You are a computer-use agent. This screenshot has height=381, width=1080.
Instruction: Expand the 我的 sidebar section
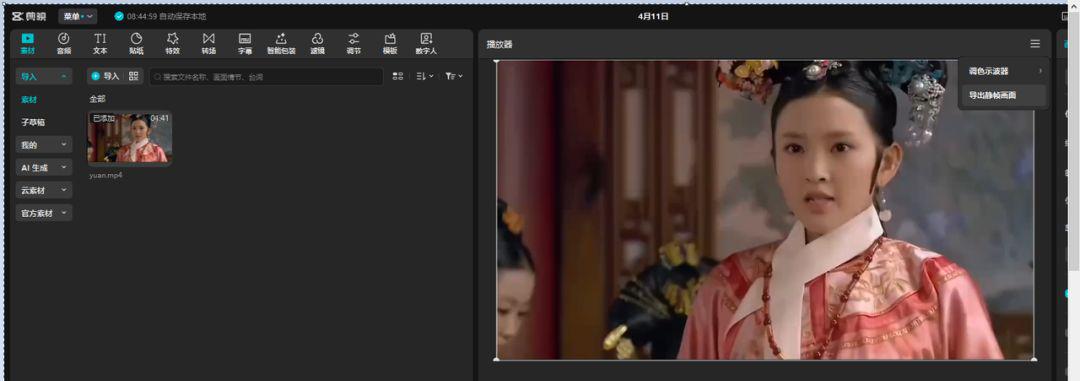44,145
